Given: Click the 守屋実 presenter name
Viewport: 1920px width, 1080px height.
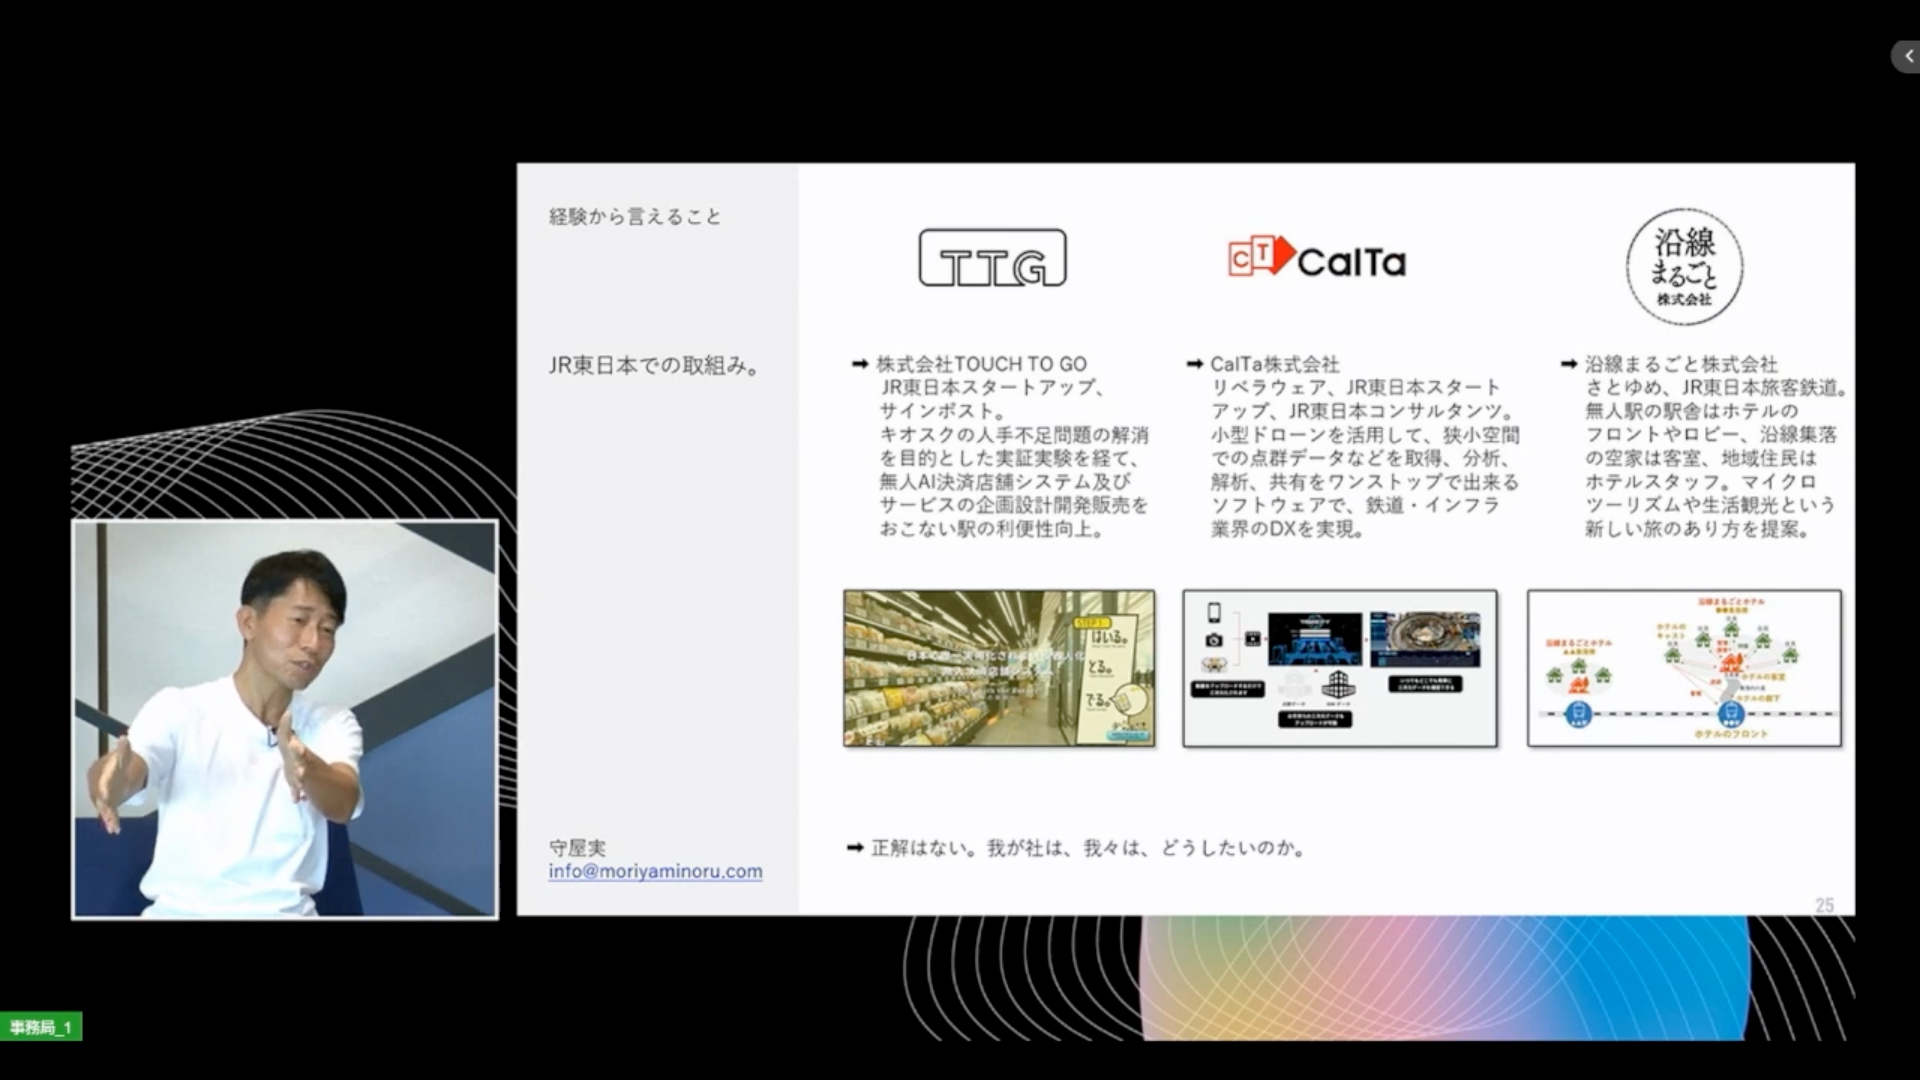Looking at the screenshot, I should [577, 848].
